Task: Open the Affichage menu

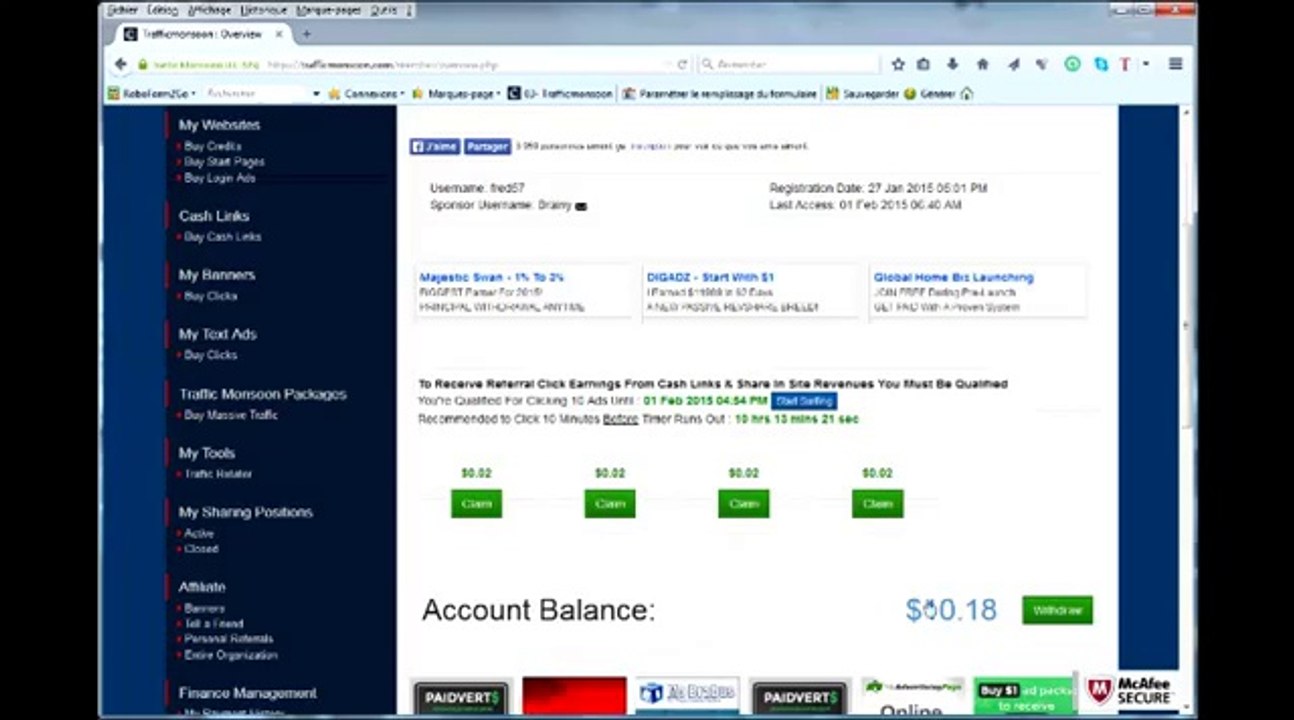Action: (x=209, y=9)
